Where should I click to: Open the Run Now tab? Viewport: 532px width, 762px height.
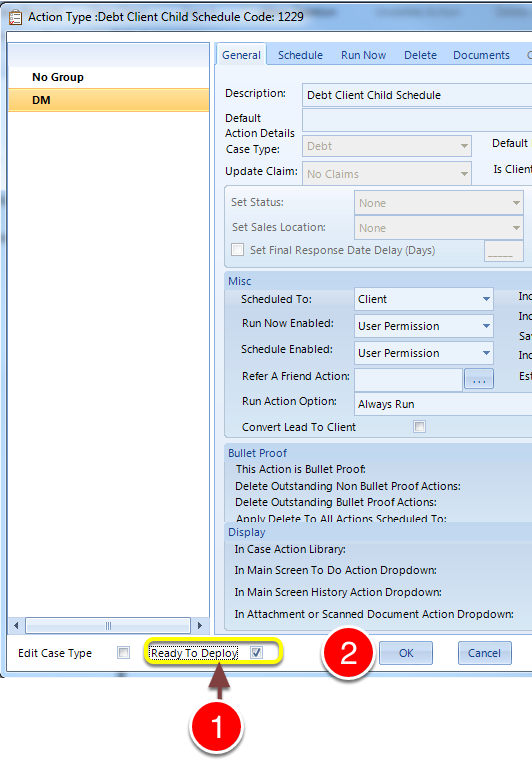tap(363, 55)
